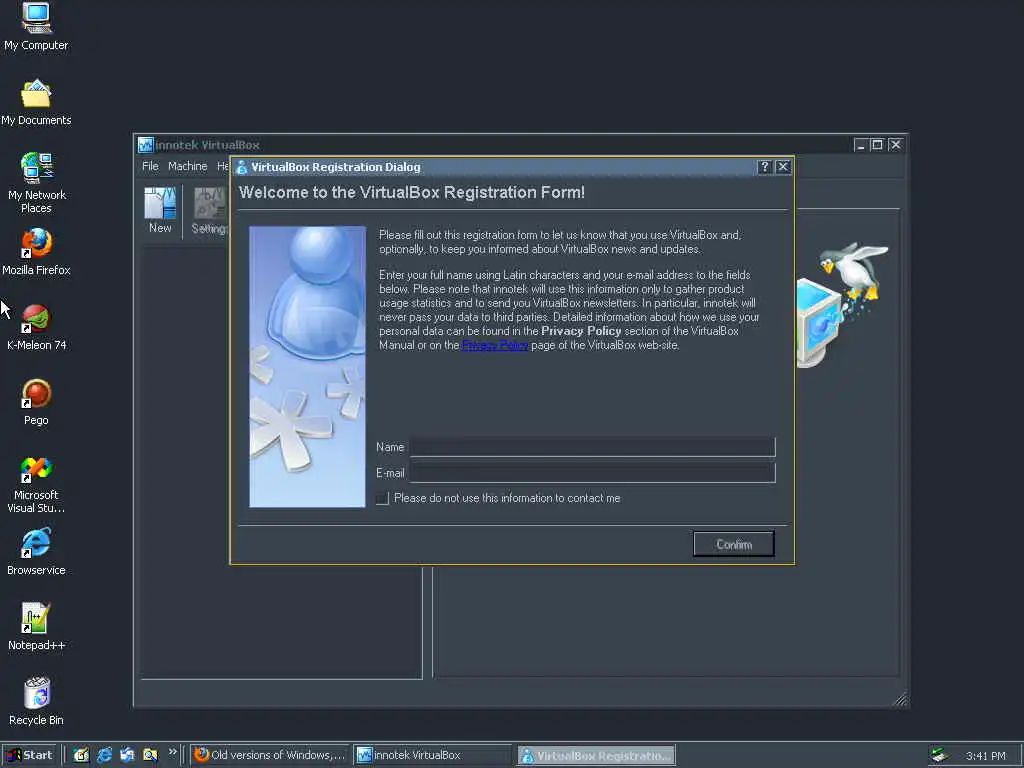Toggle 'Please do not use this information' checkbox

[x=383, y=498]
